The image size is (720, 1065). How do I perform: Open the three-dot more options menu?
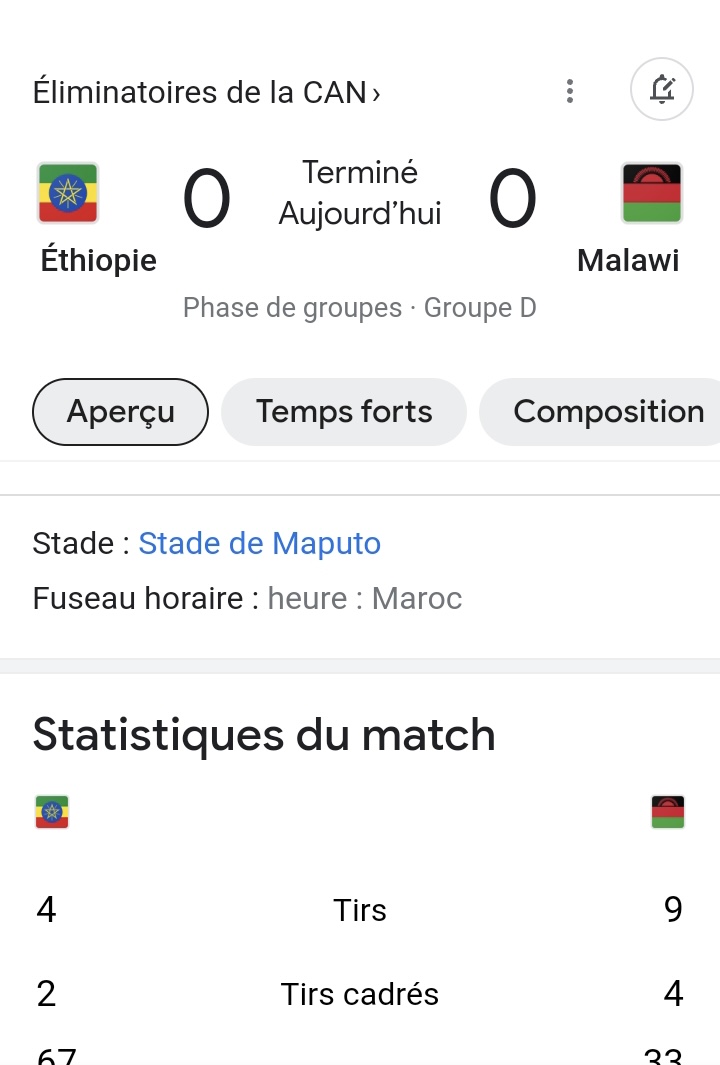[x=570, y=91]
